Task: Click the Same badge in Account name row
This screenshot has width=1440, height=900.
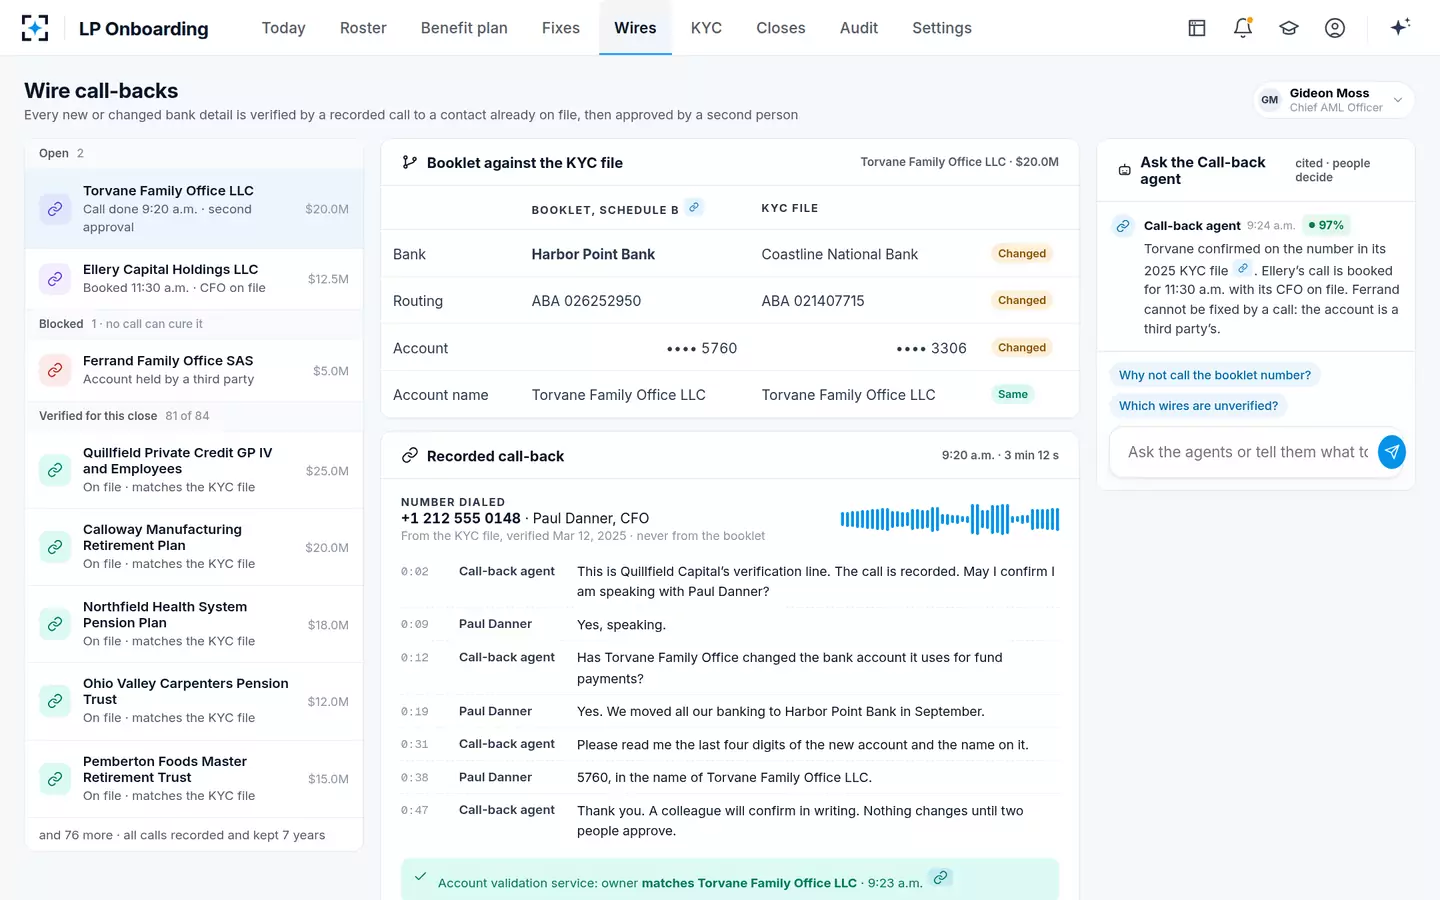Action: [1012, 394]
